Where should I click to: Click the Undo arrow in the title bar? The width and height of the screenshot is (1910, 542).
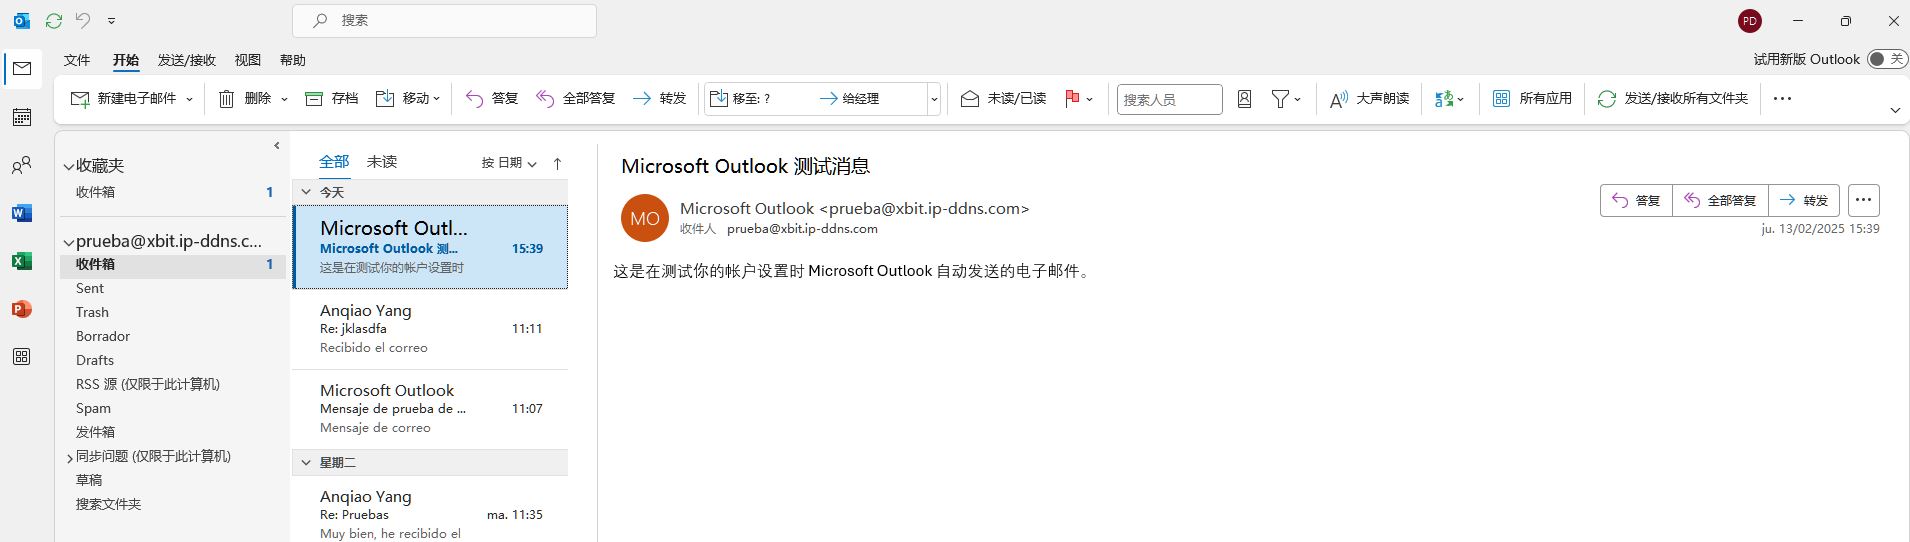[x=83, y=20]
